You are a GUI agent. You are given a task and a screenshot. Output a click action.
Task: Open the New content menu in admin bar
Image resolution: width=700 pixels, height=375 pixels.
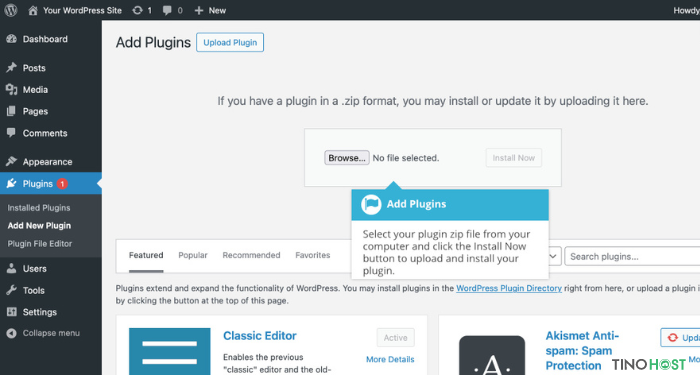point(210,10)
